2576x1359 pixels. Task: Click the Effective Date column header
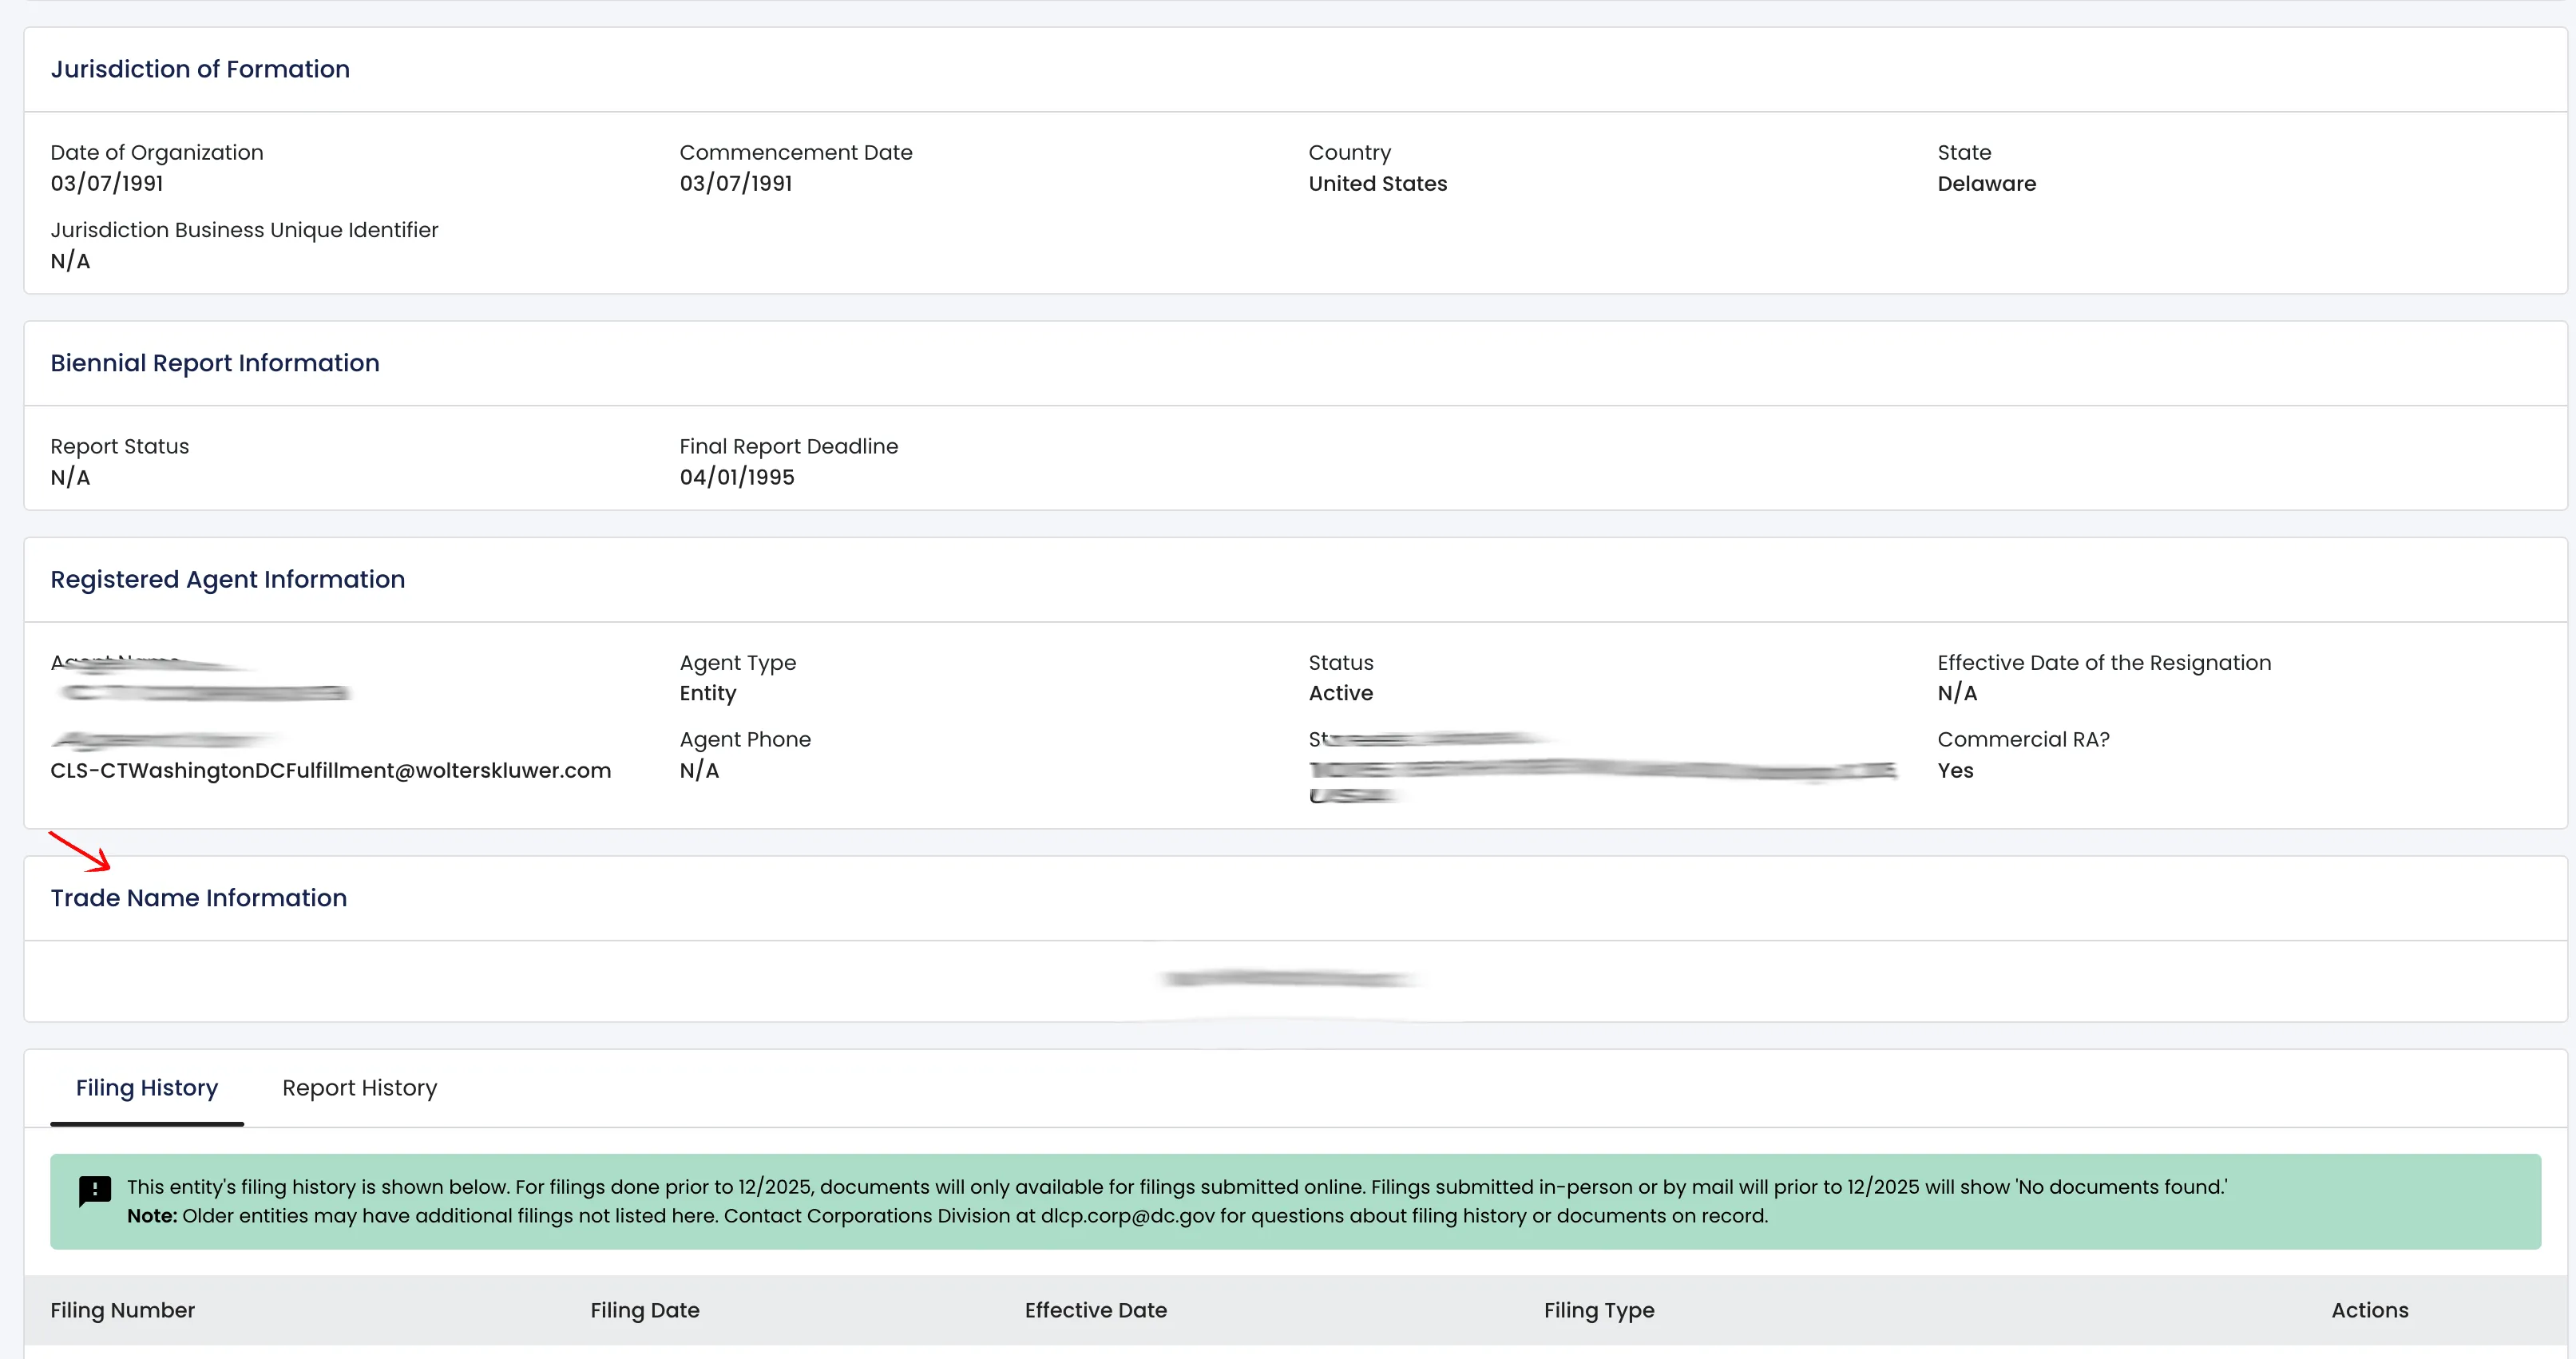[1096, 1311]
